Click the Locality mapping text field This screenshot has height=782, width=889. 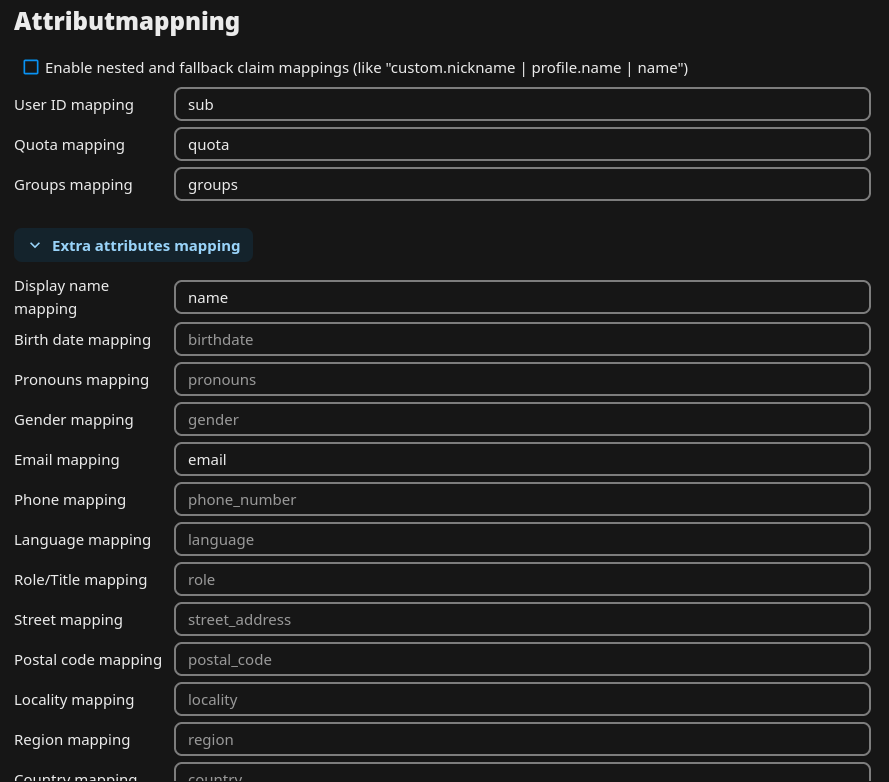[x=522, y=699]
